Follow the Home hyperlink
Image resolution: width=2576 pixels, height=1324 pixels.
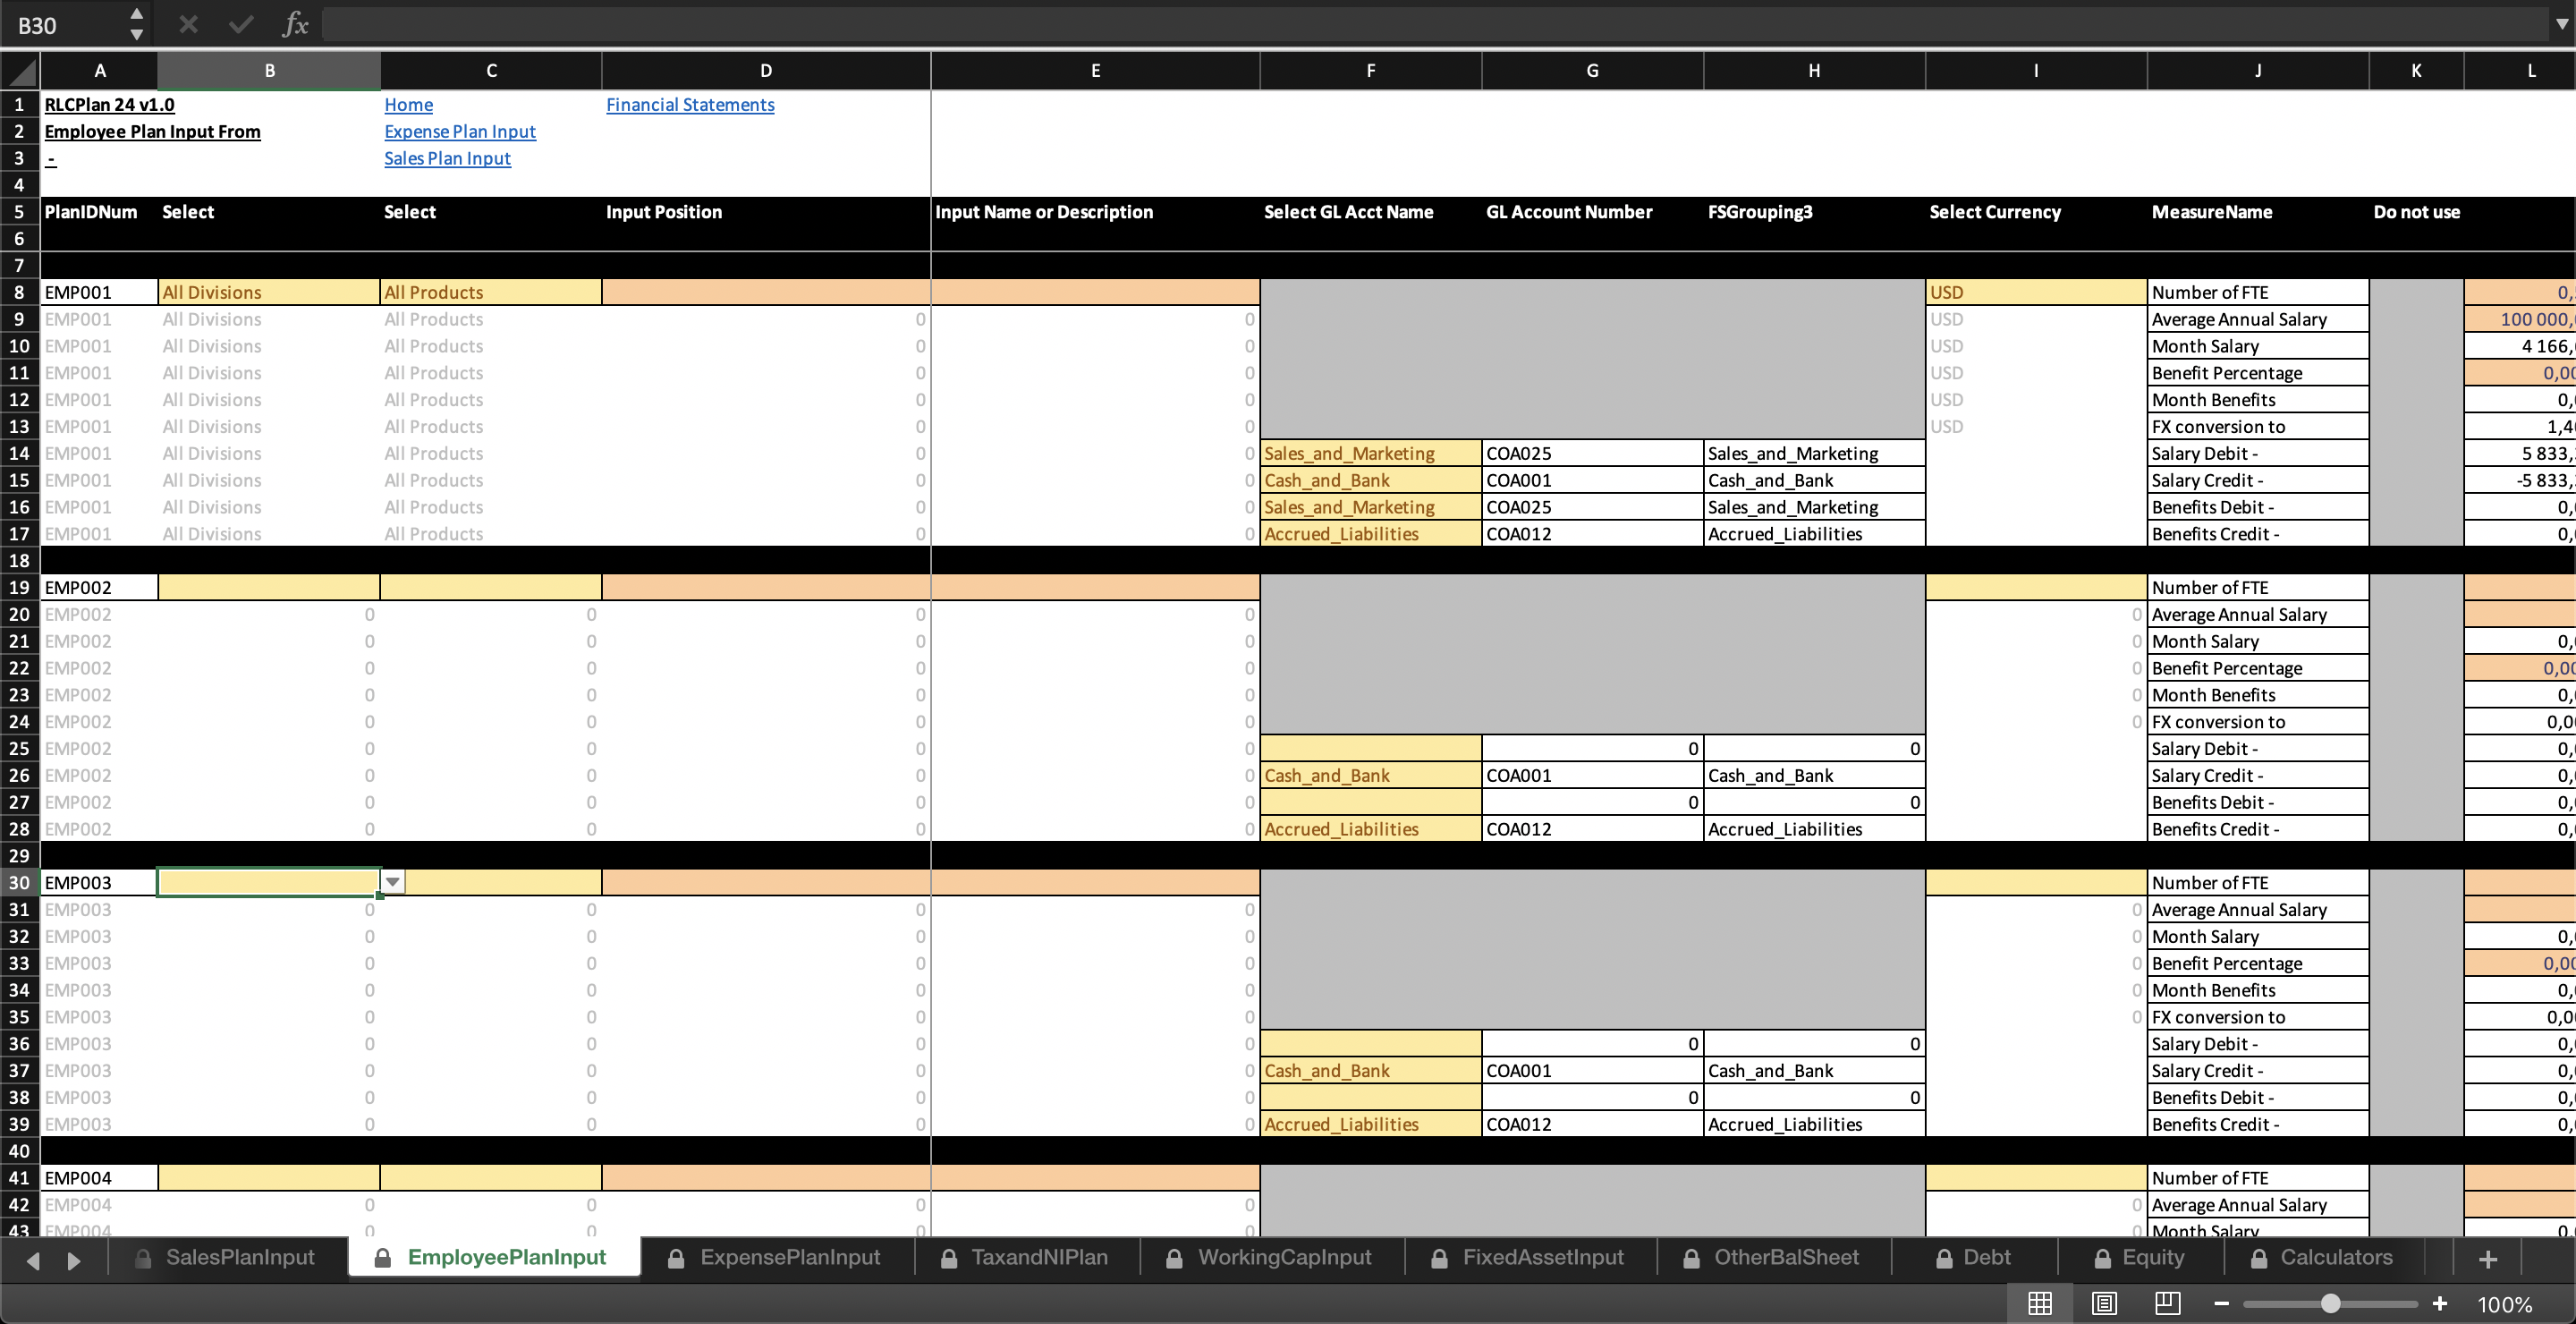[408, 105]
